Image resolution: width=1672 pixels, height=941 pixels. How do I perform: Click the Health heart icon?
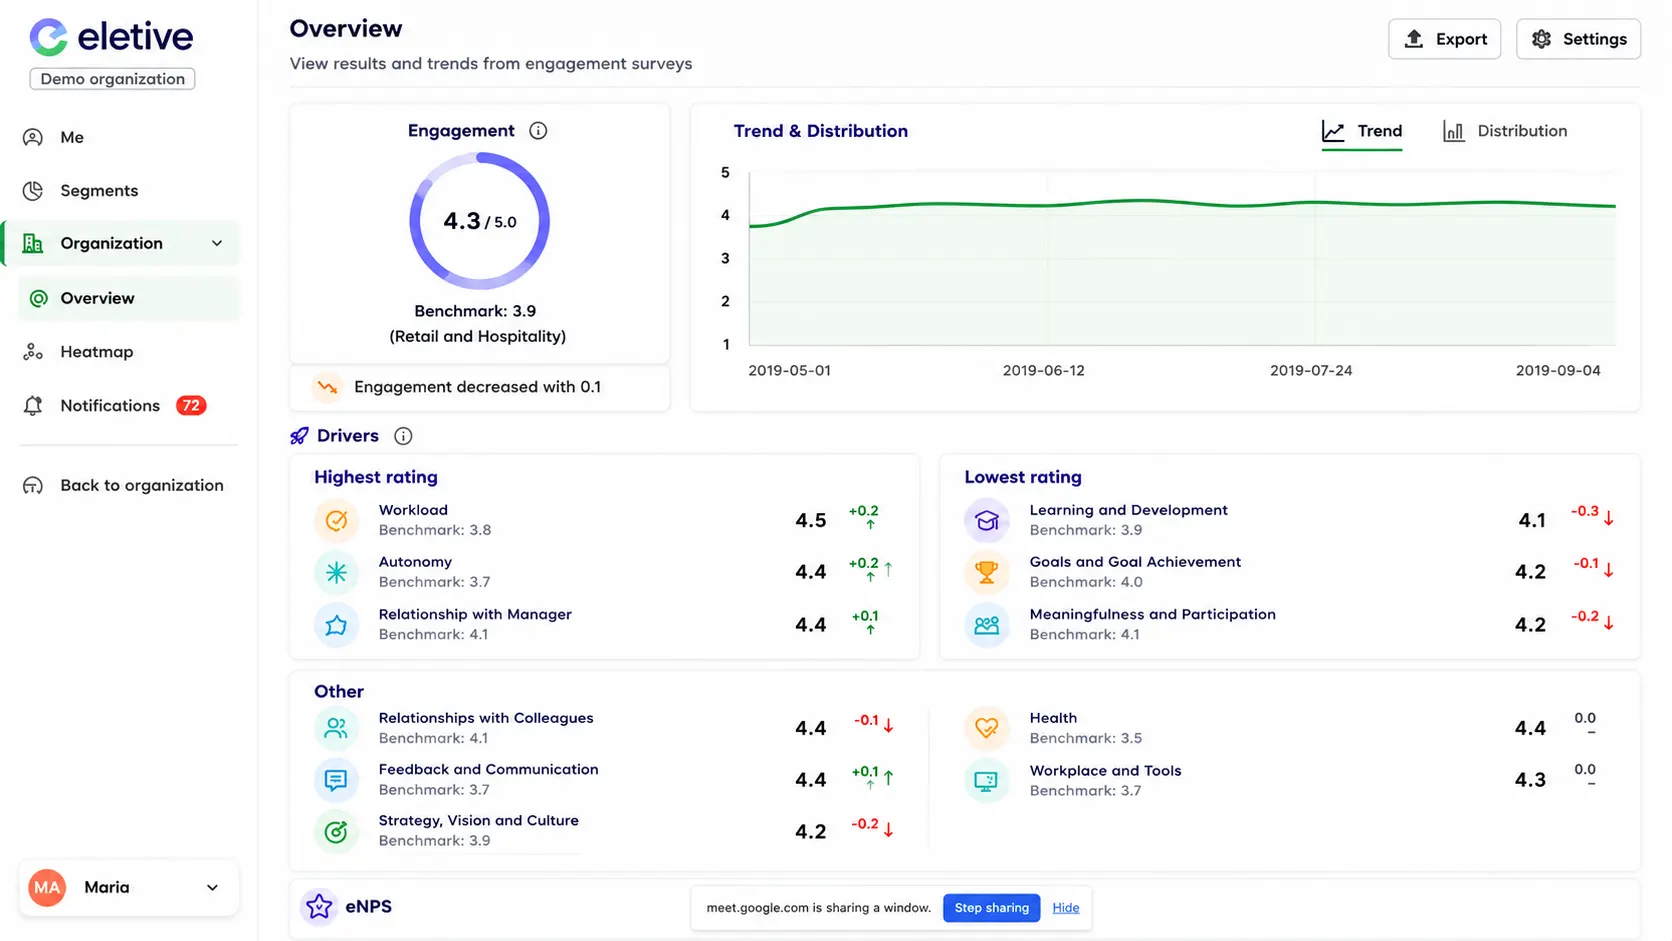(x=987, y=728)
